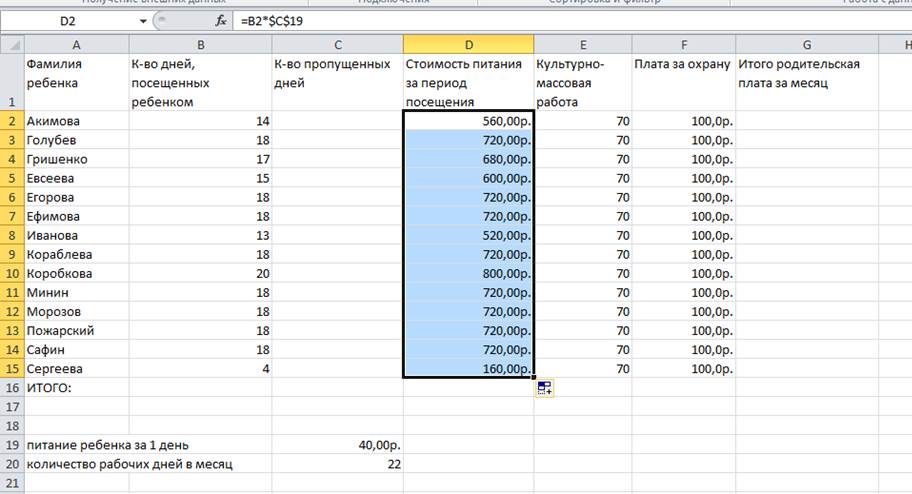
Task: Click the Auto Fill Options icon below D15
Action: tap(544, 388)
